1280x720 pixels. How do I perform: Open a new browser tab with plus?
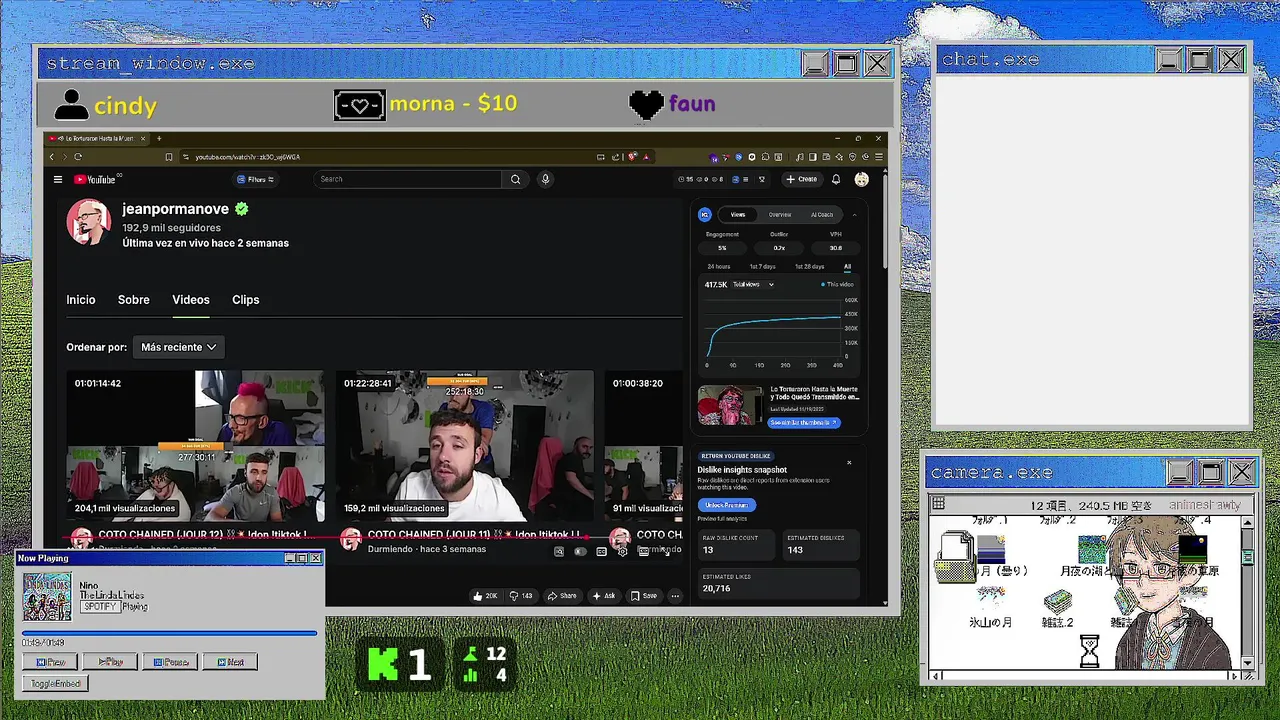pyautogui.click(x=159, y=138)
